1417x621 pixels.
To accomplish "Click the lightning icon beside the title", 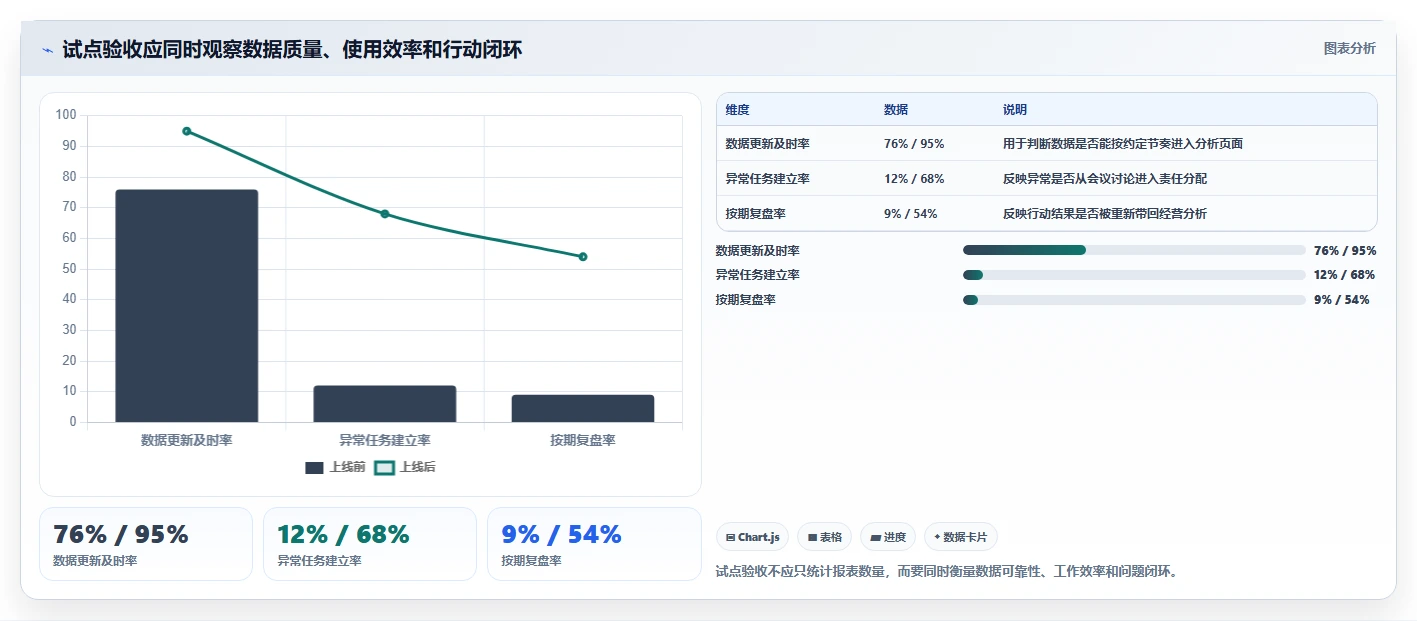I will point(47,50).
